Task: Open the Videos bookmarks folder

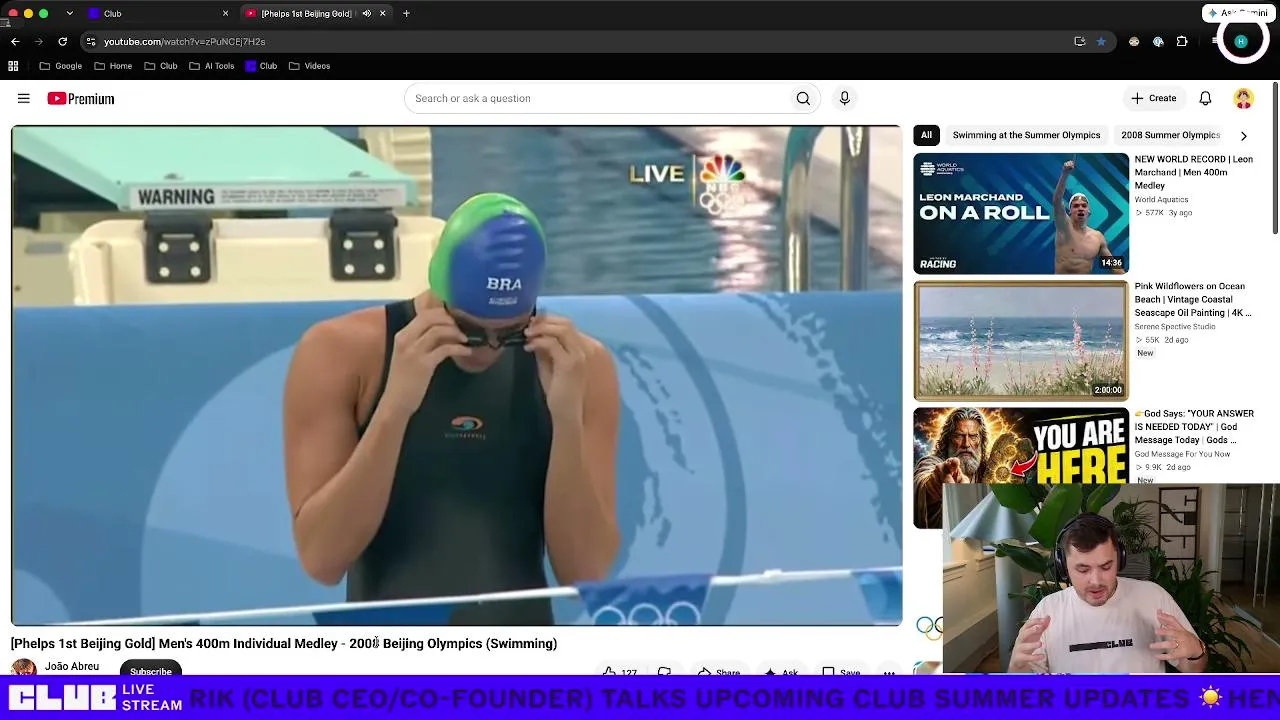Action: pyautogui.click(x=309, y=66)
